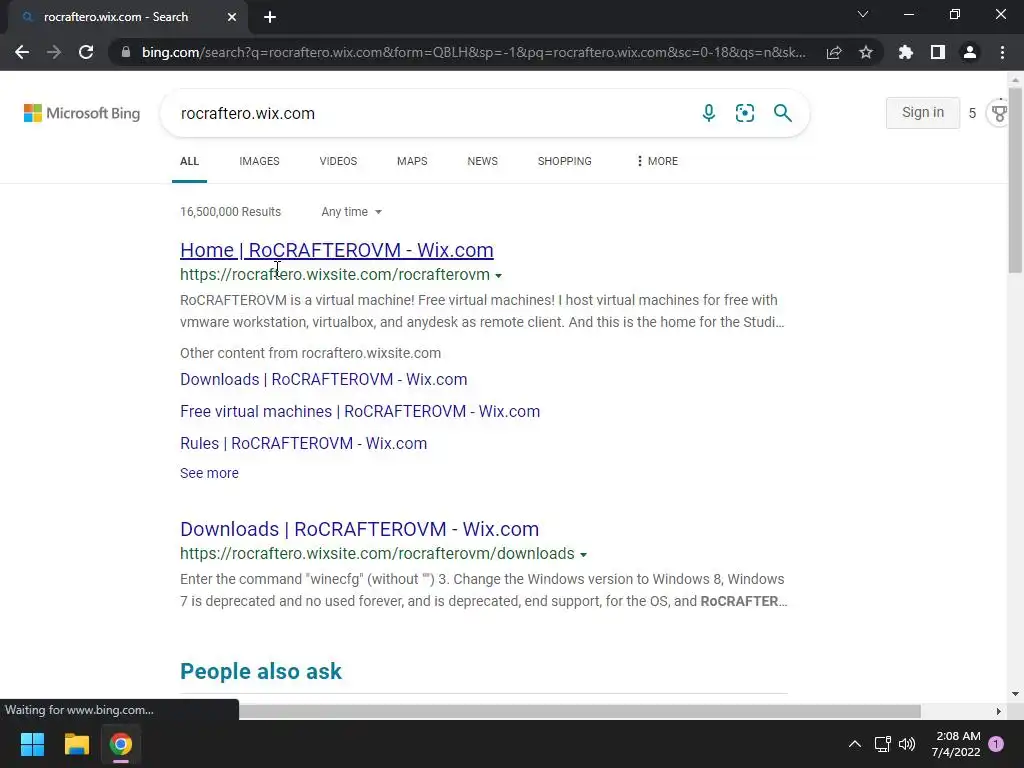1024x768 pixels.
Task: Click the rewards points count 5
Action: pos(972,113)
